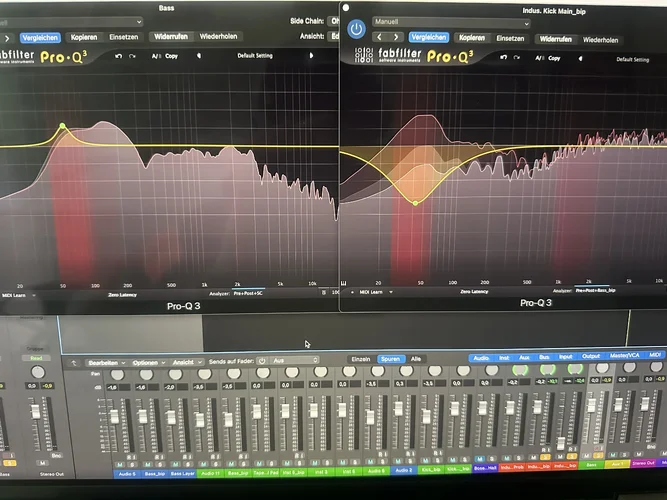The width and height of the screenshot is (667, 500).
Task: Click undo arrow in the Bass Pro-Q 3
Action: pyautogui.click(x=119, y=57)
